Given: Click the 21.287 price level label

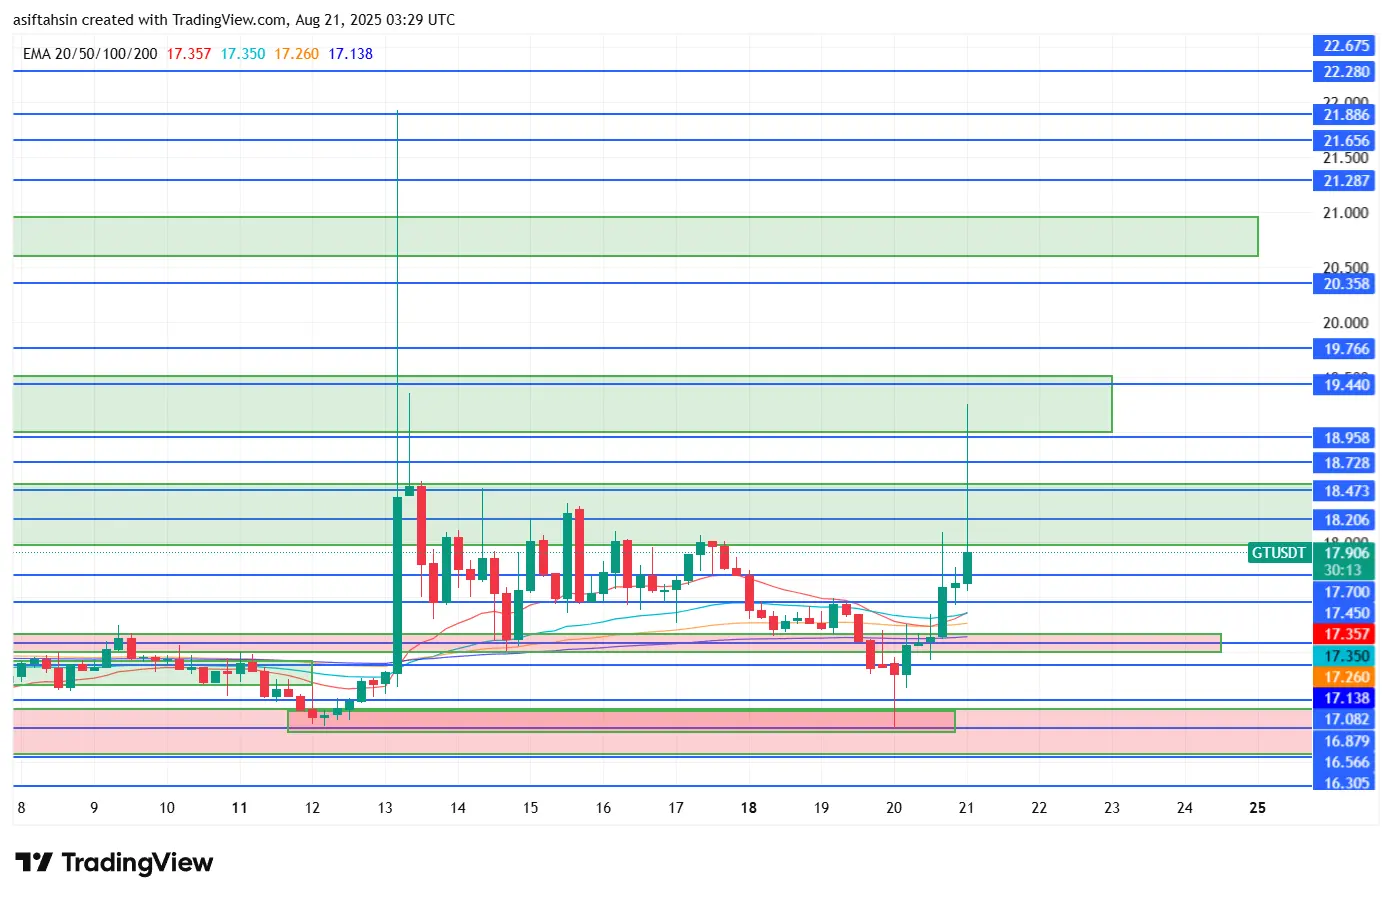Looking at the screenshot, I should (x=1345, y=181).
